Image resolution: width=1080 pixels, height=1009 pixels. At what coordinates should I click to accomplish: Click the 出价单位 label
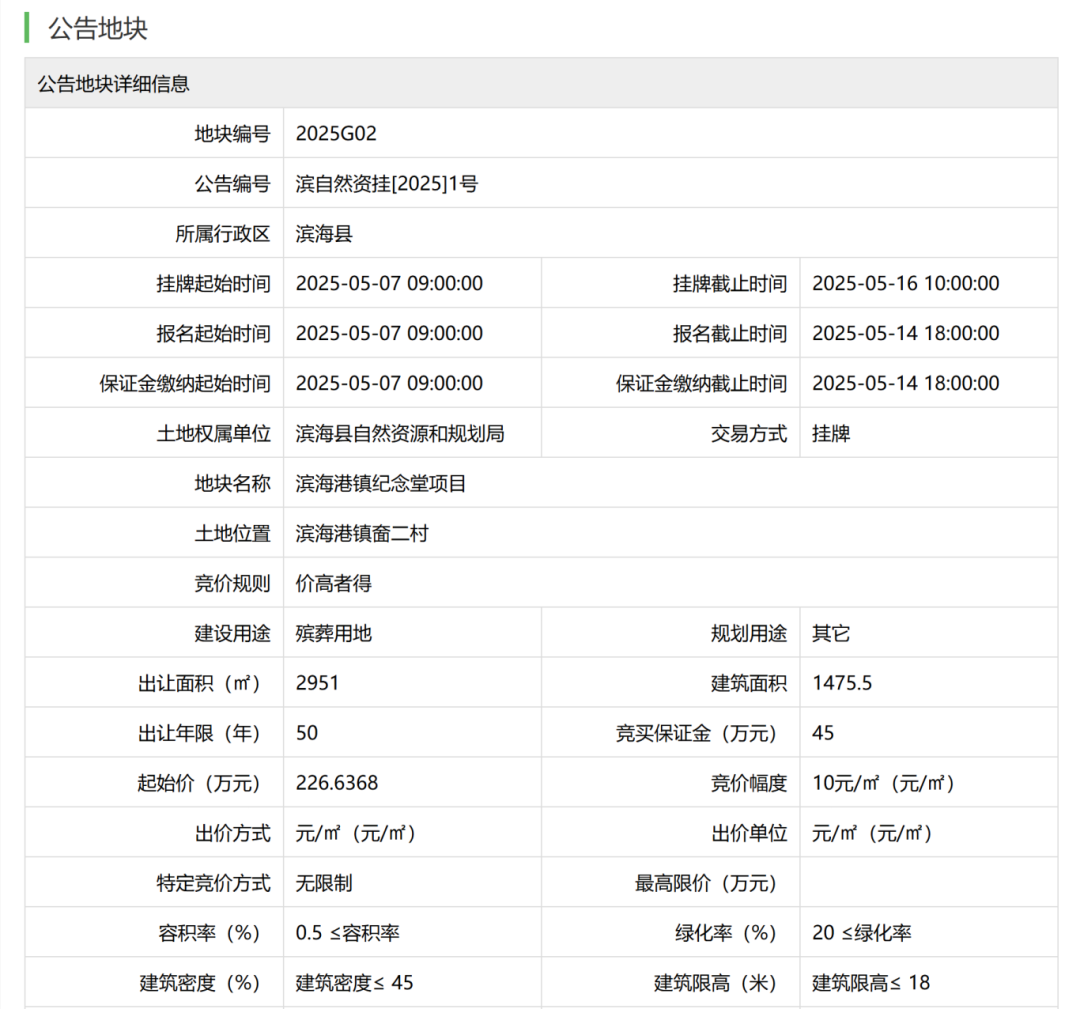pos(749,833)
